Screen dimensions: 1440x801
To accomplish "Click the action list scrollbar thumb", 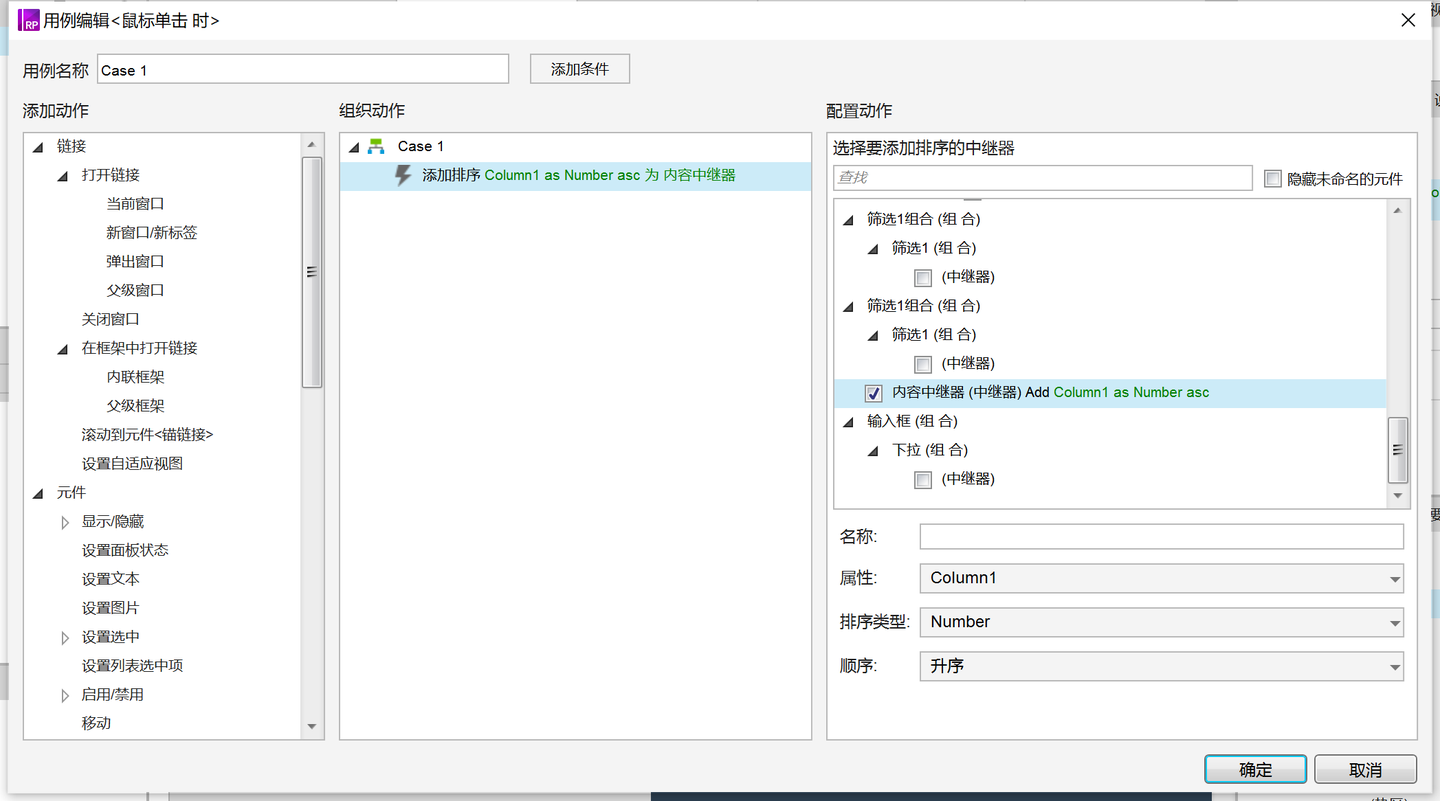I will 311,272.
